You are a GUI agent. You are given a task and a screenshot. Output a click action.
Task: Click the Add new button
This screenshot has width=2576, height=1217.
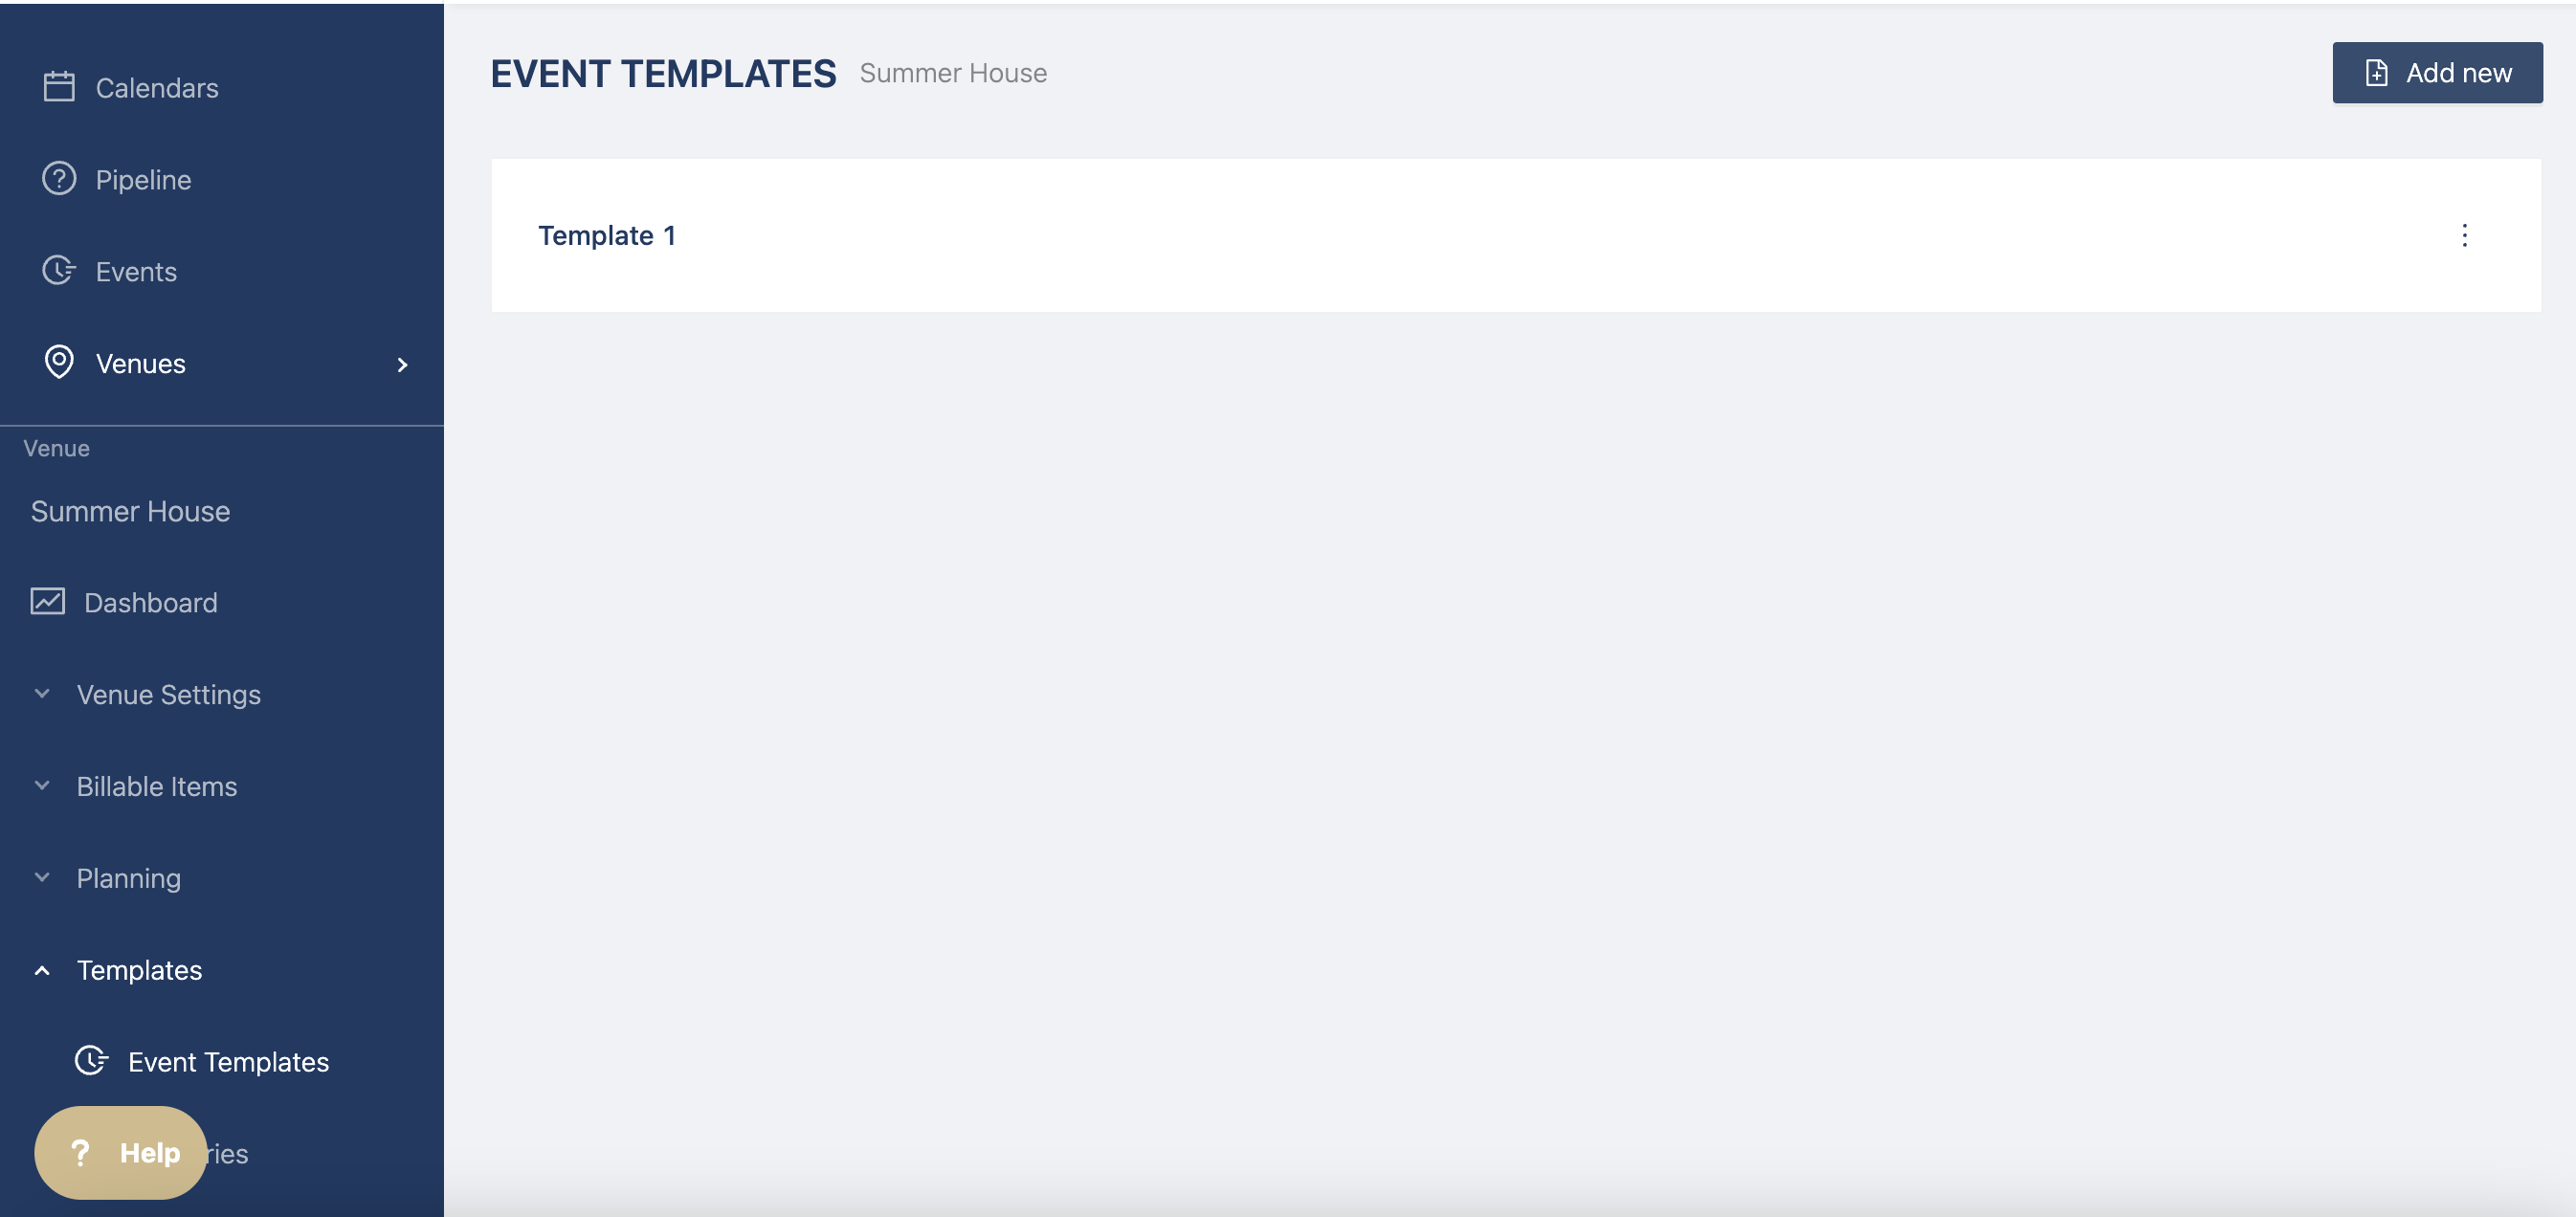tap(2437, 73)
